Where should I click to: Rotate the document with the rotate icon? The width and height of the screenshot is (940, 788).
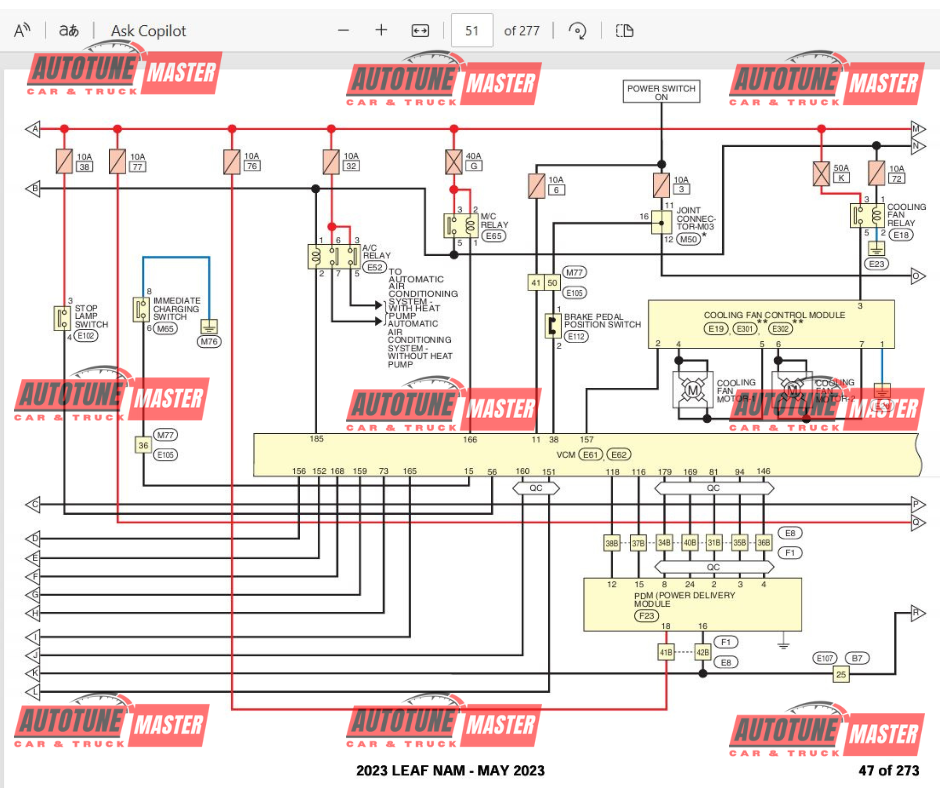click(x=577, y=30)
